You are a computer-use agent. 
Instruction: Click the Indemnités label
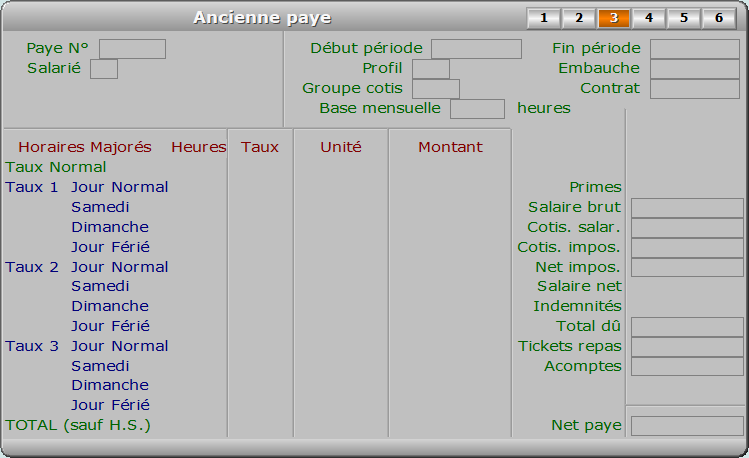(x=578, y=306)
